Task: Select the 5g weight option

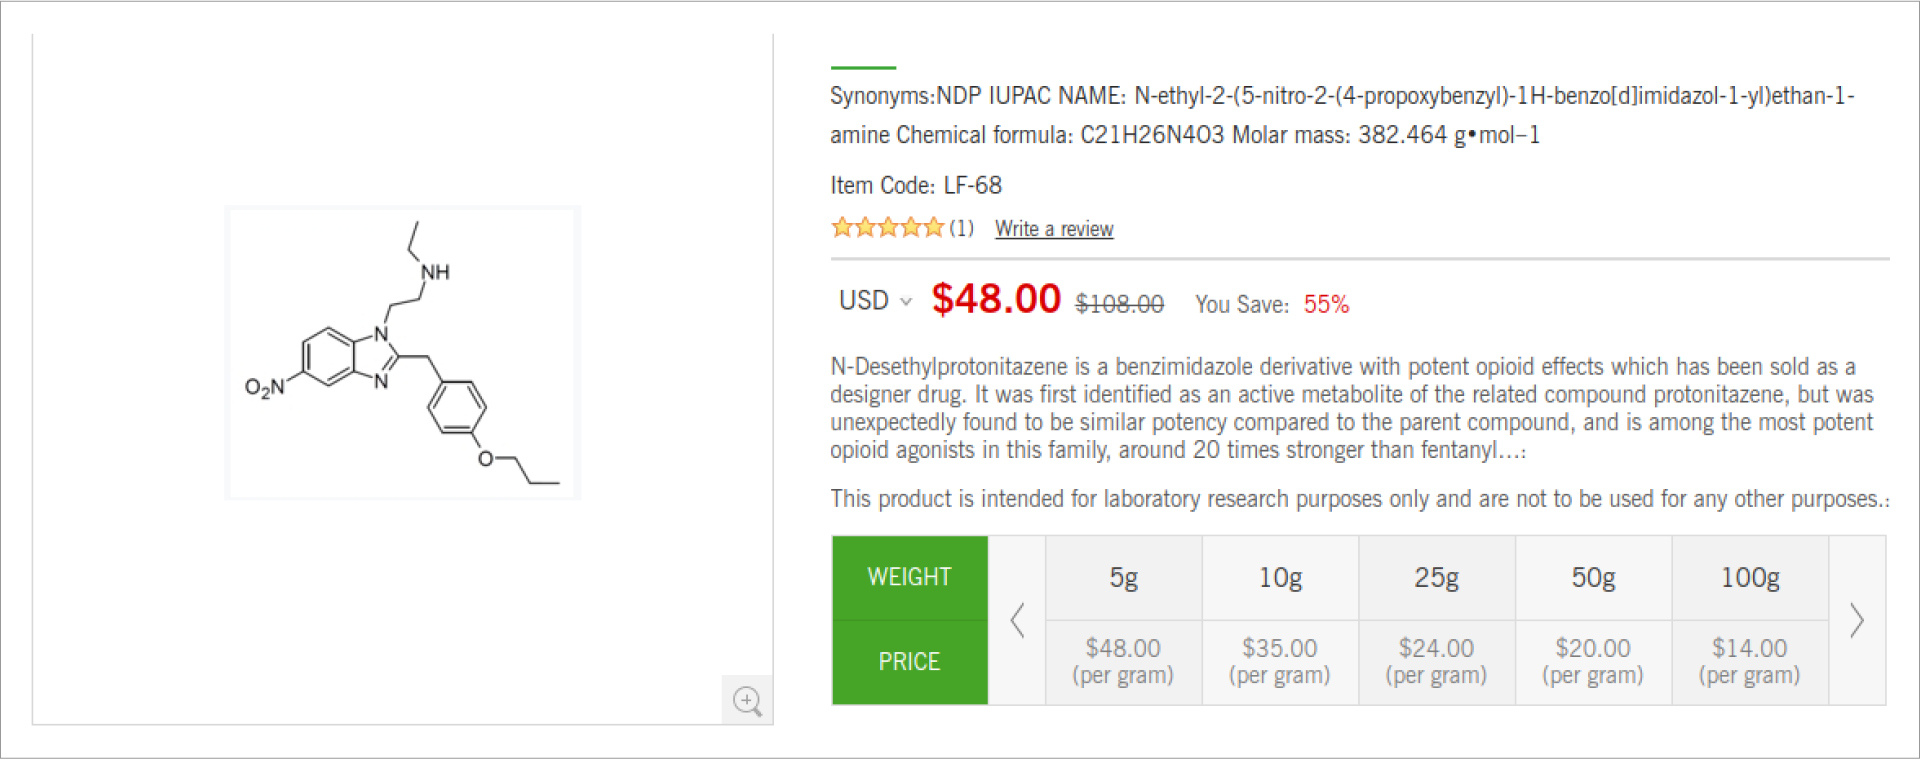Action: point(1123,578)
